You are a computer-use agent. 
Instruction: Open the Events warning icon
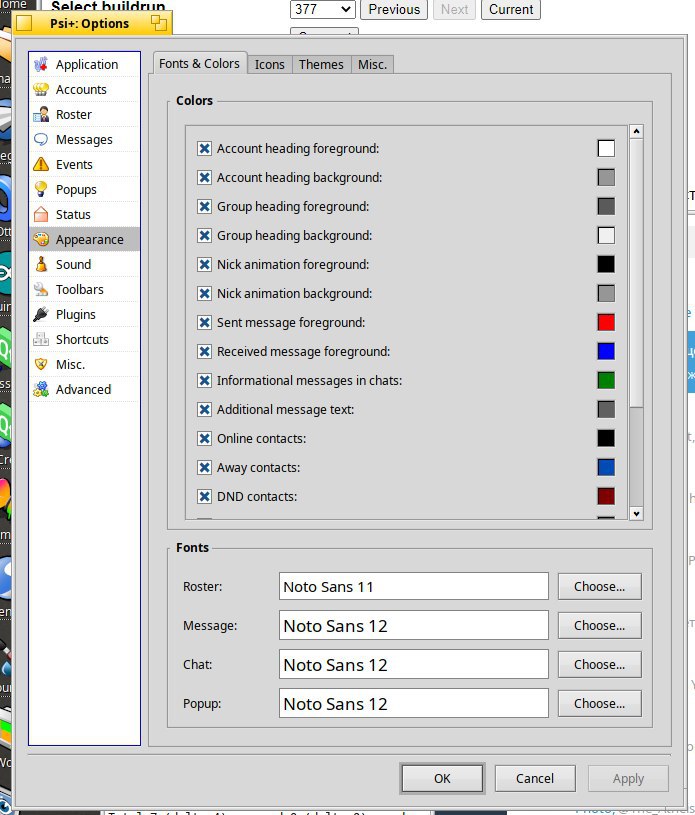[x=41, y=164]
